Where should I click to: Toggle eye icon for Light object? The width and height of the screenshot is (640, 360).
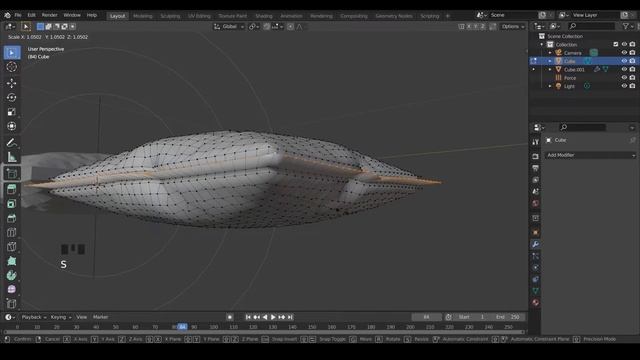point(624,86)
